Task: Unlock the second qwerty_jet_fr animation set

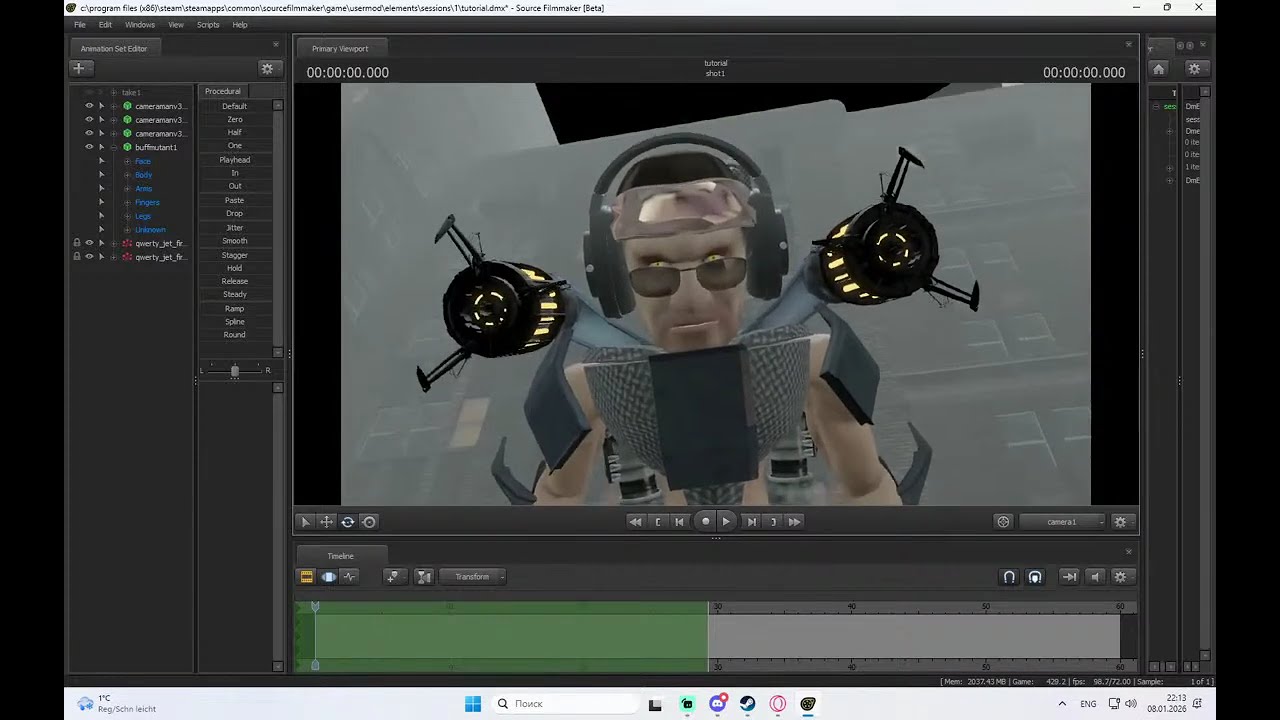Action: 77,257
